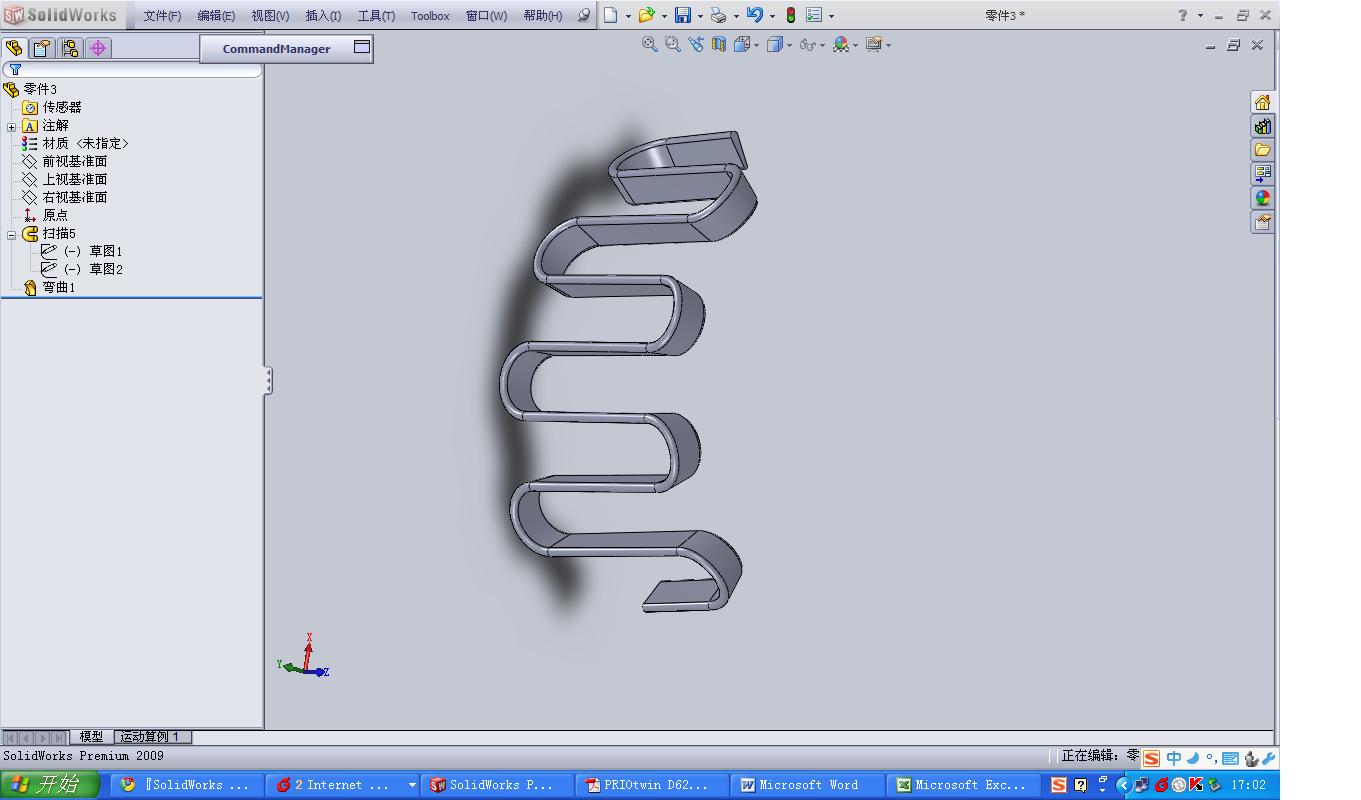Image resolution: width=1361 pixels, height=800 pixels.
Task: Activate the Section View tool
Action: 719,44
